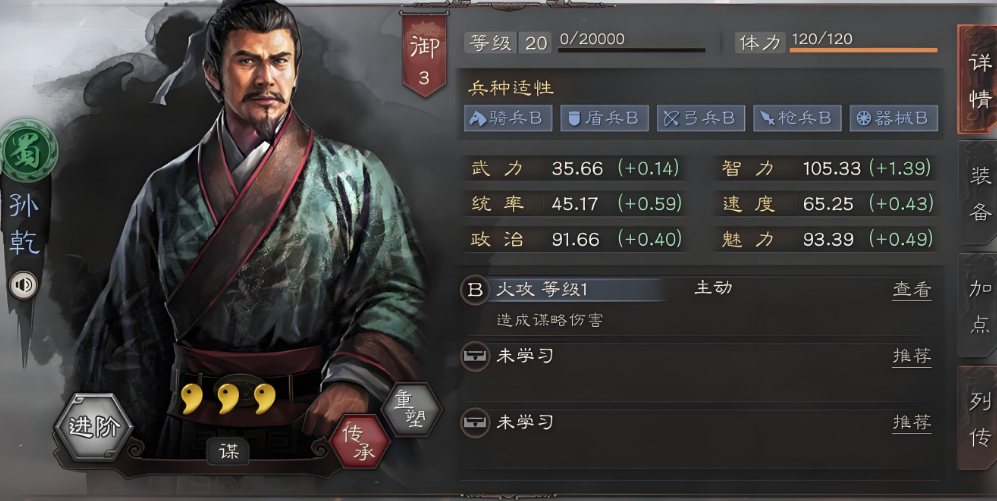997x501 pixels.
Task: Tap the orange 体力 stamina bar
Action: [863, 50]
